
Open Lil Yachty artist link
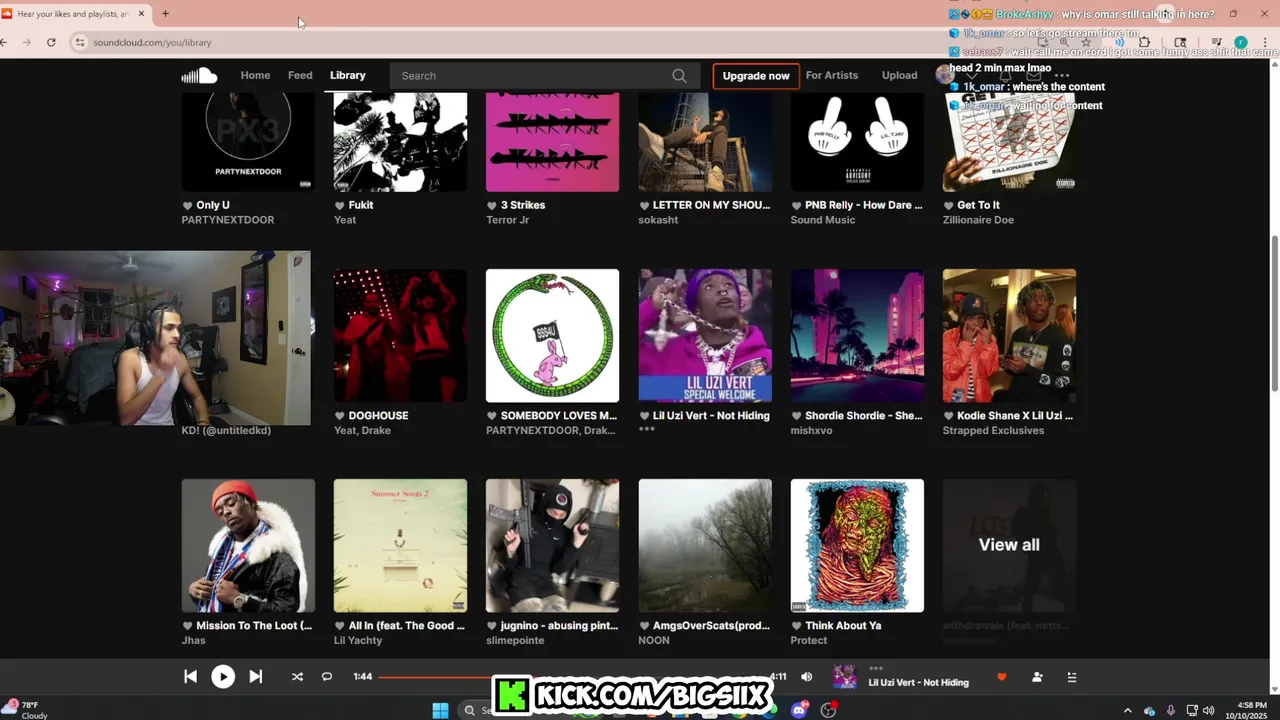[x=358, y=640]
